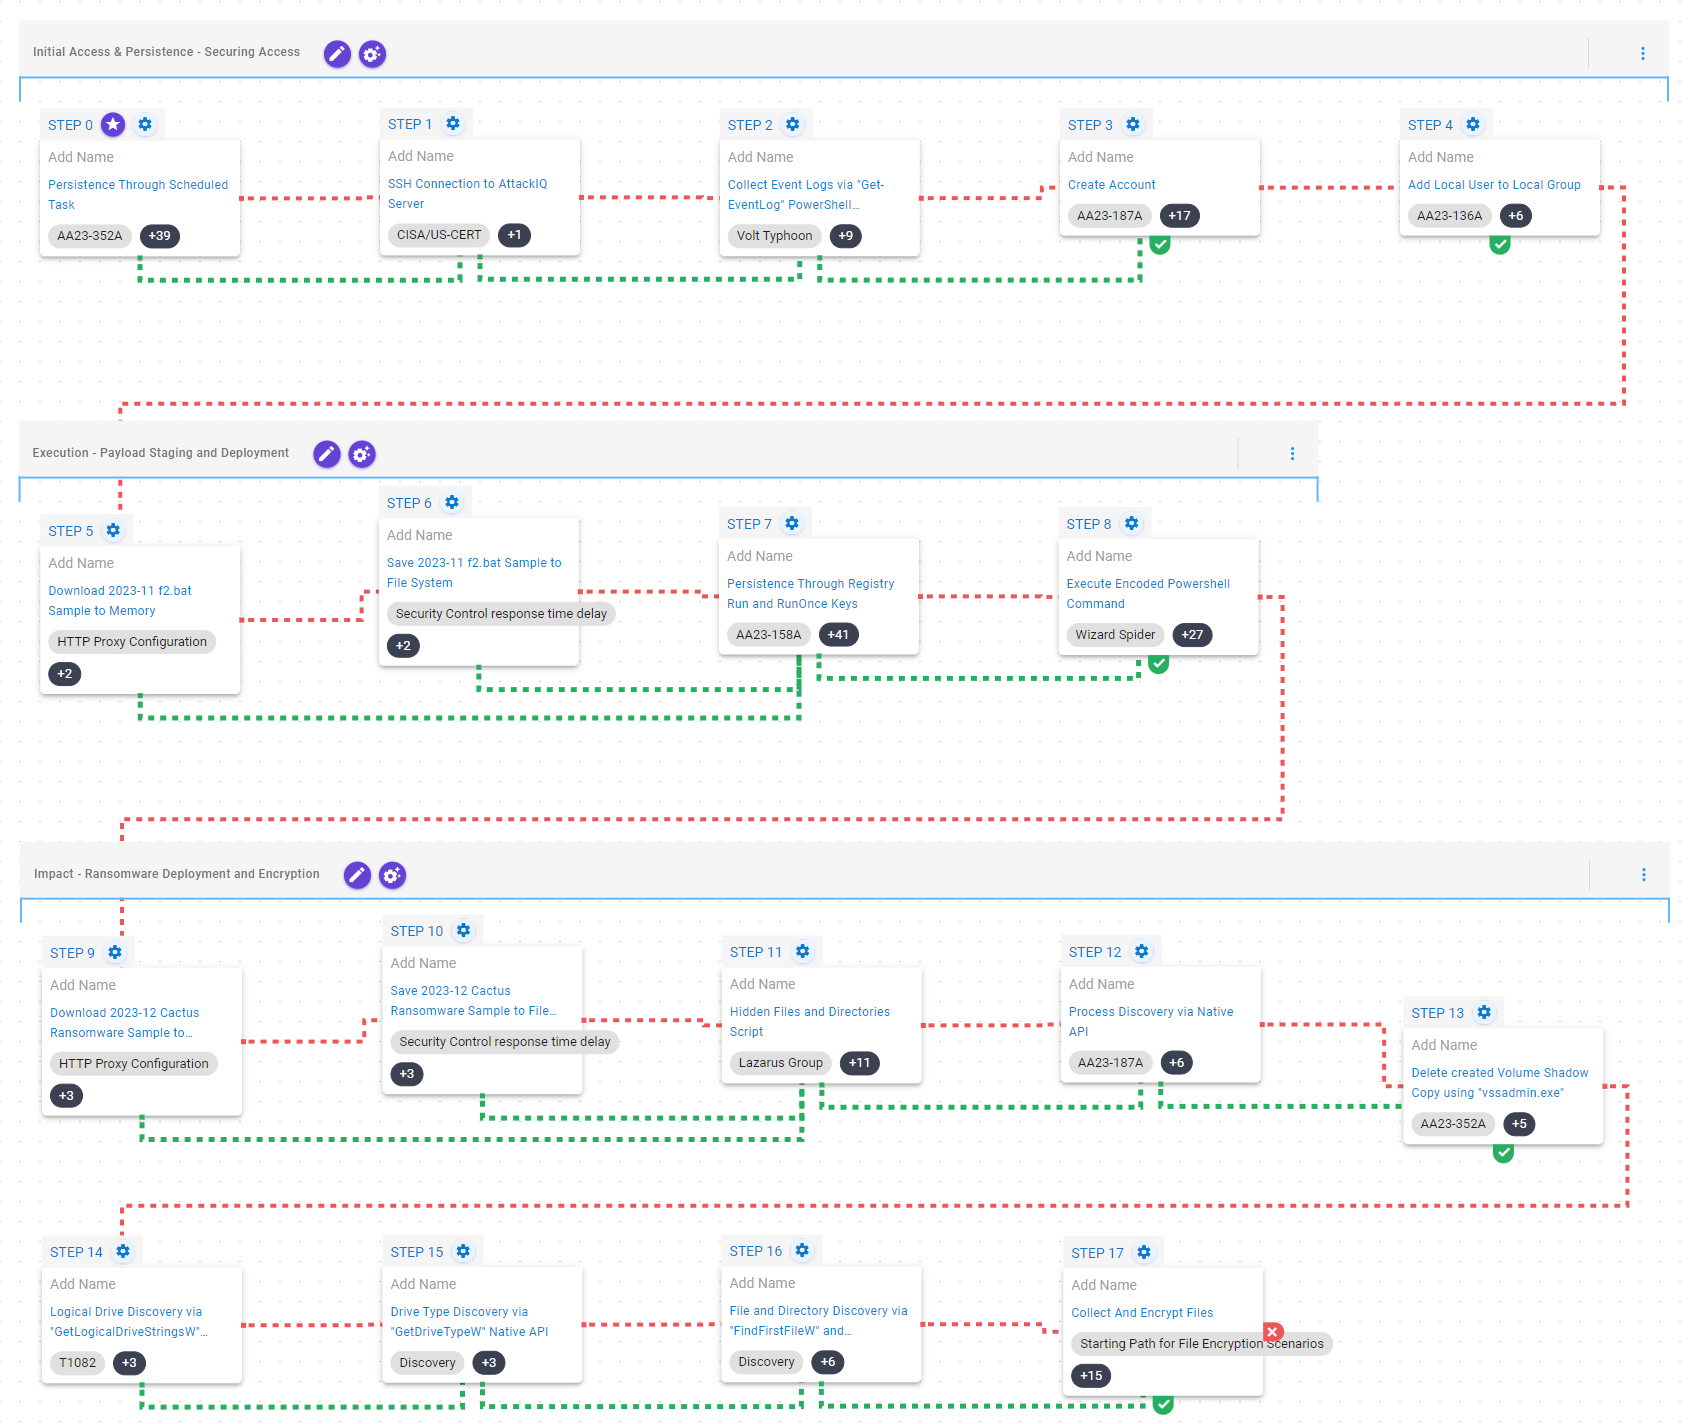Open Collect And Encrypt Files scenario link
This screenshot has height=1424, width=1697.
tap(1141, 1313)
